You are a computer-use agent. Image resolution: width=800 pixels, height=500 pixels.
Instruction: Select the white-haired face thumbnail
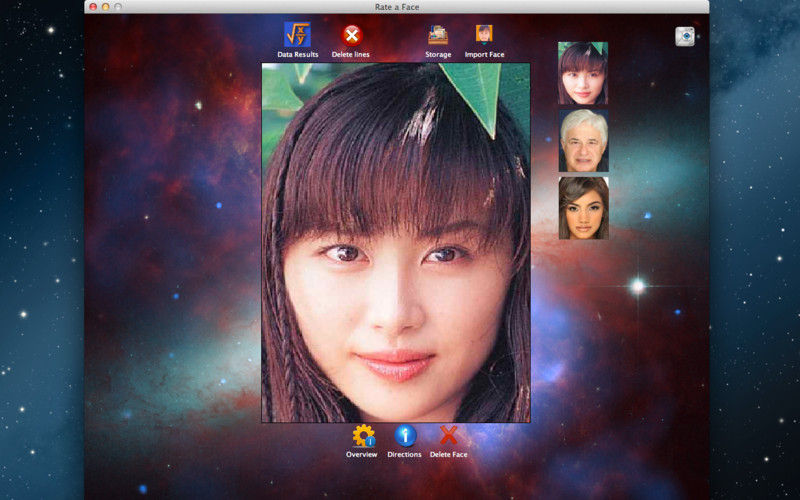584,140
